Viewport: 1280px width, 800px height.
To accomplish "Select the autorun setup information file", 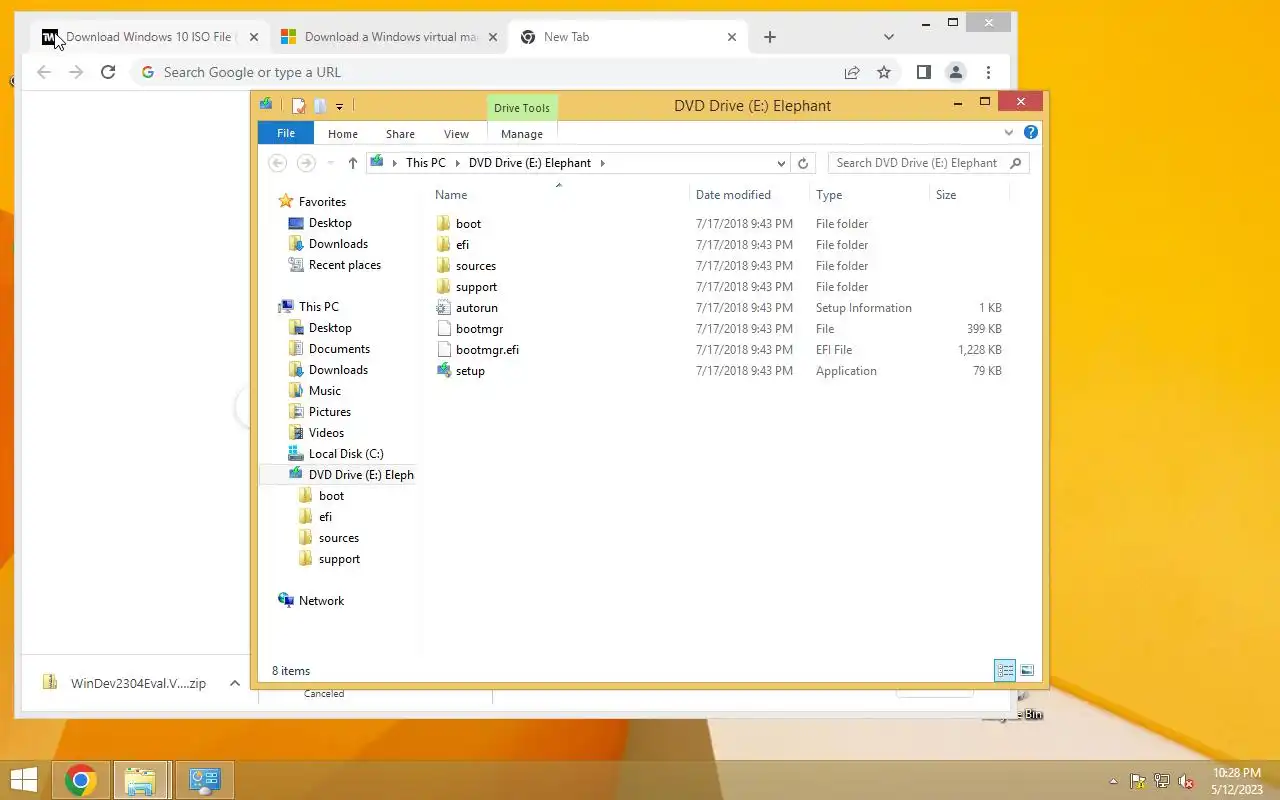I will (476, 308).
